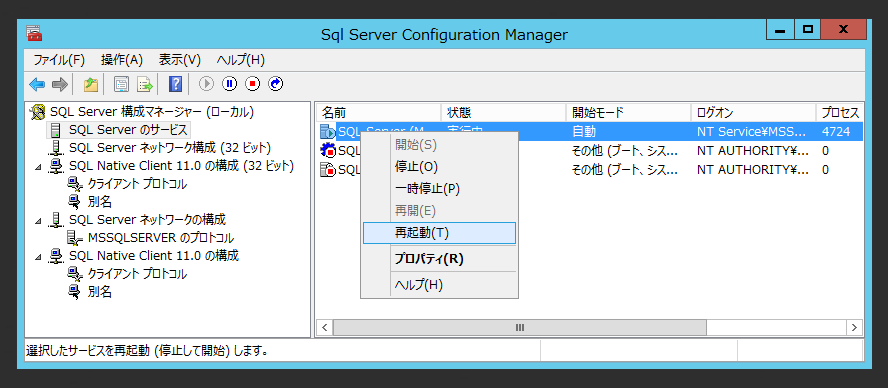The image size is (888, 388).
Task: Click the Up one level folder icon
Action: [x=91, y=84]
